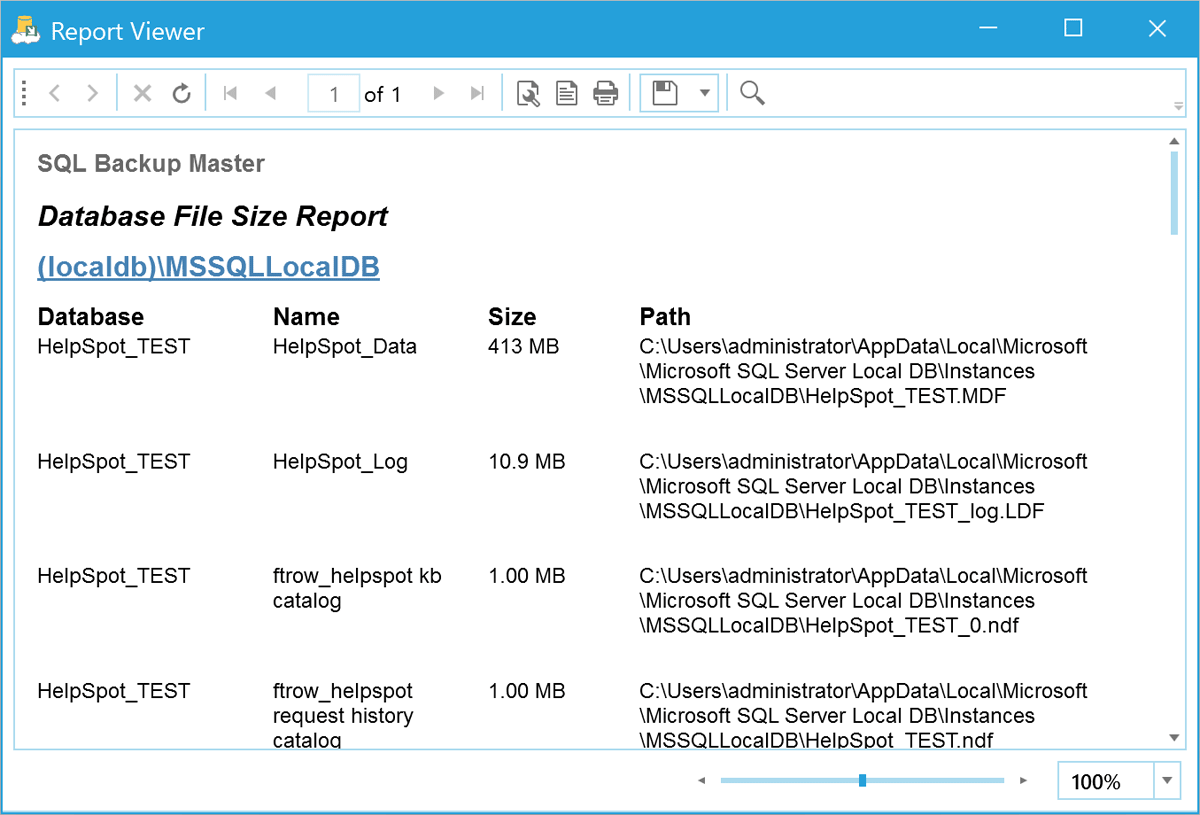Click the SQL Backup Master heading
This screenshot has width=1200, height=815.
pos(151,163)
